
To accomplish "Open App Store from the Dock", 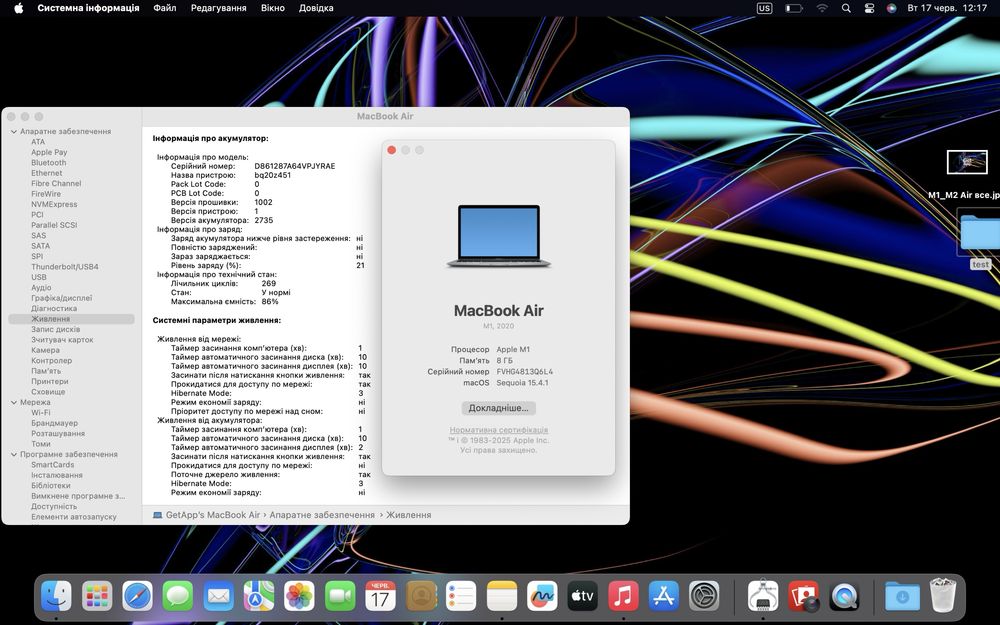I will point(664,596).
